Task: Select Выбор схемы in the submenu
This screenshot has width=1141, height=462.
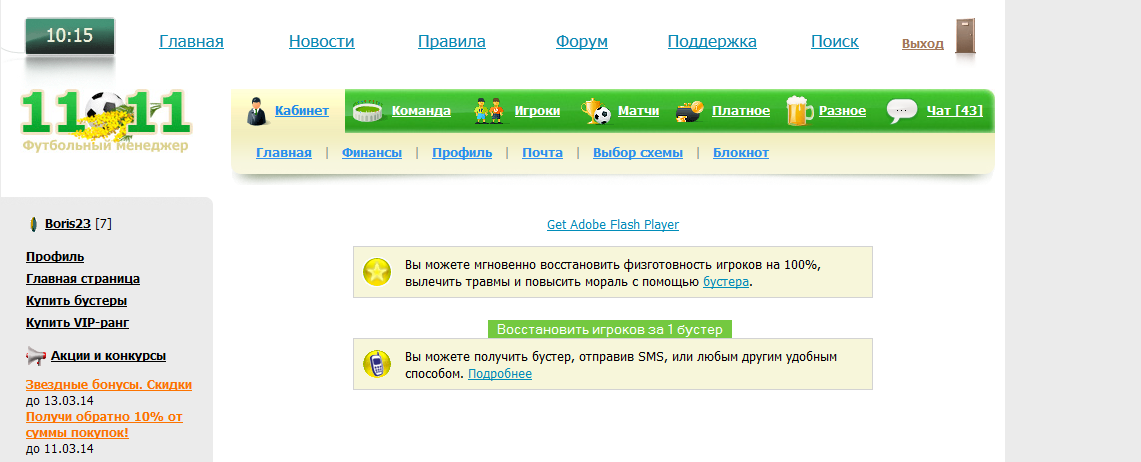Action: [x=637, y=153]
